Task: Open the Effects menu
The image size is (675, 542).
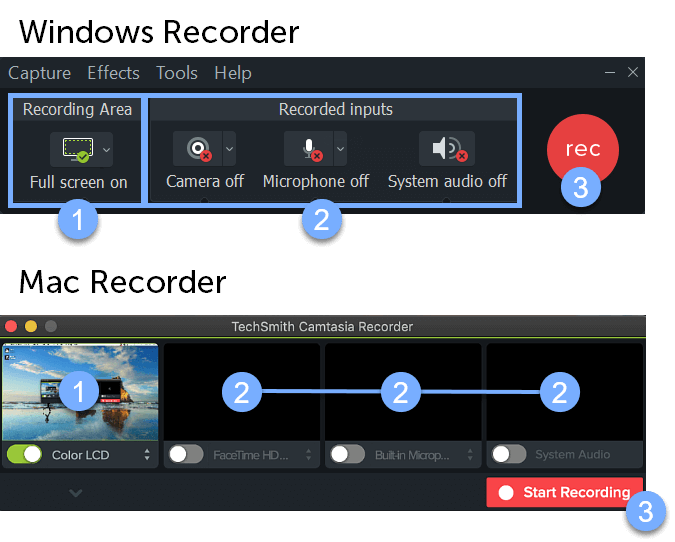Action: tap(114, 73)
